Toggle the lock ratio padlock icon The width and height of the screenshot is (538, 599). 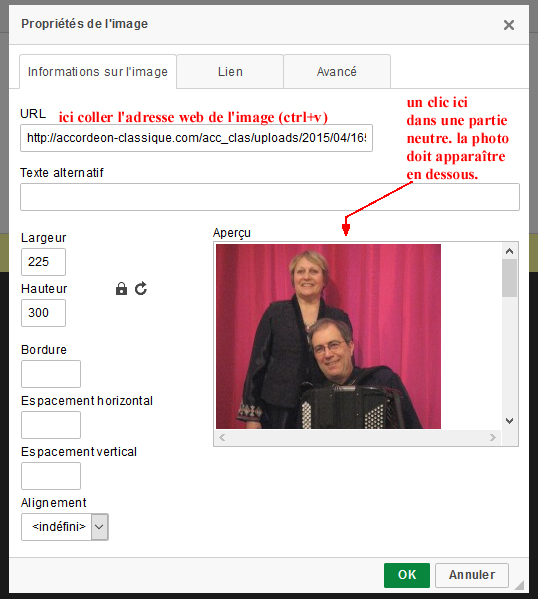tap(121, 288)
